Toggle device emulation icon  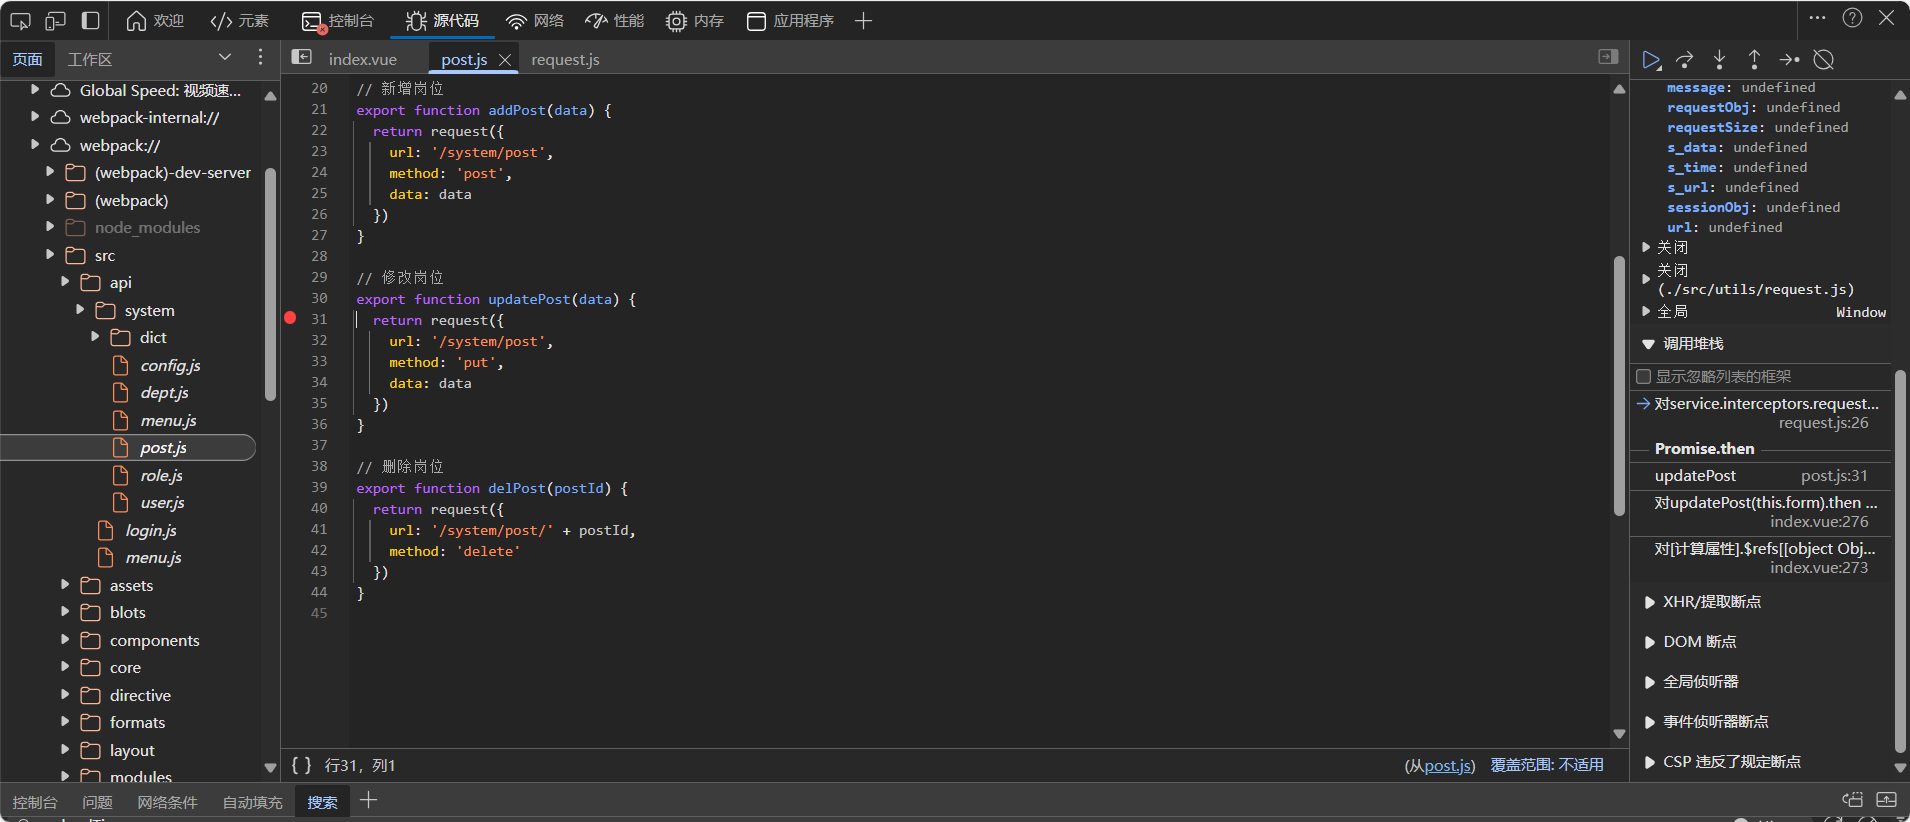tap(55, 20)
